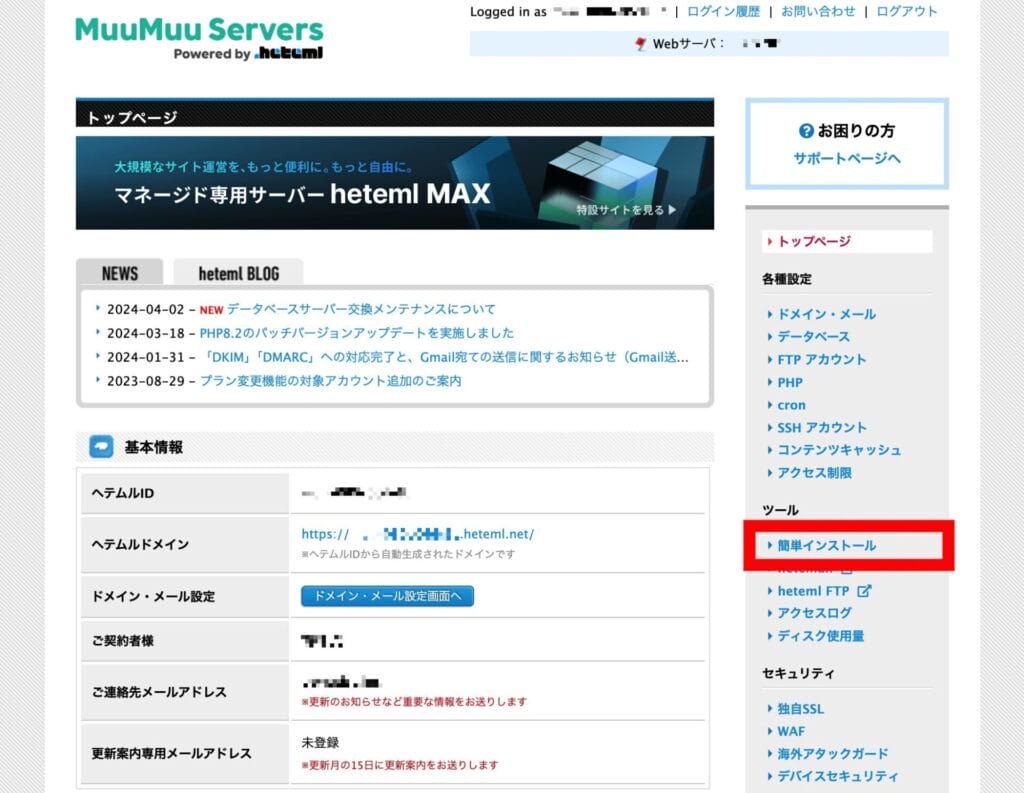Click the 基本情報 section icon

click(x=101, y=447)
